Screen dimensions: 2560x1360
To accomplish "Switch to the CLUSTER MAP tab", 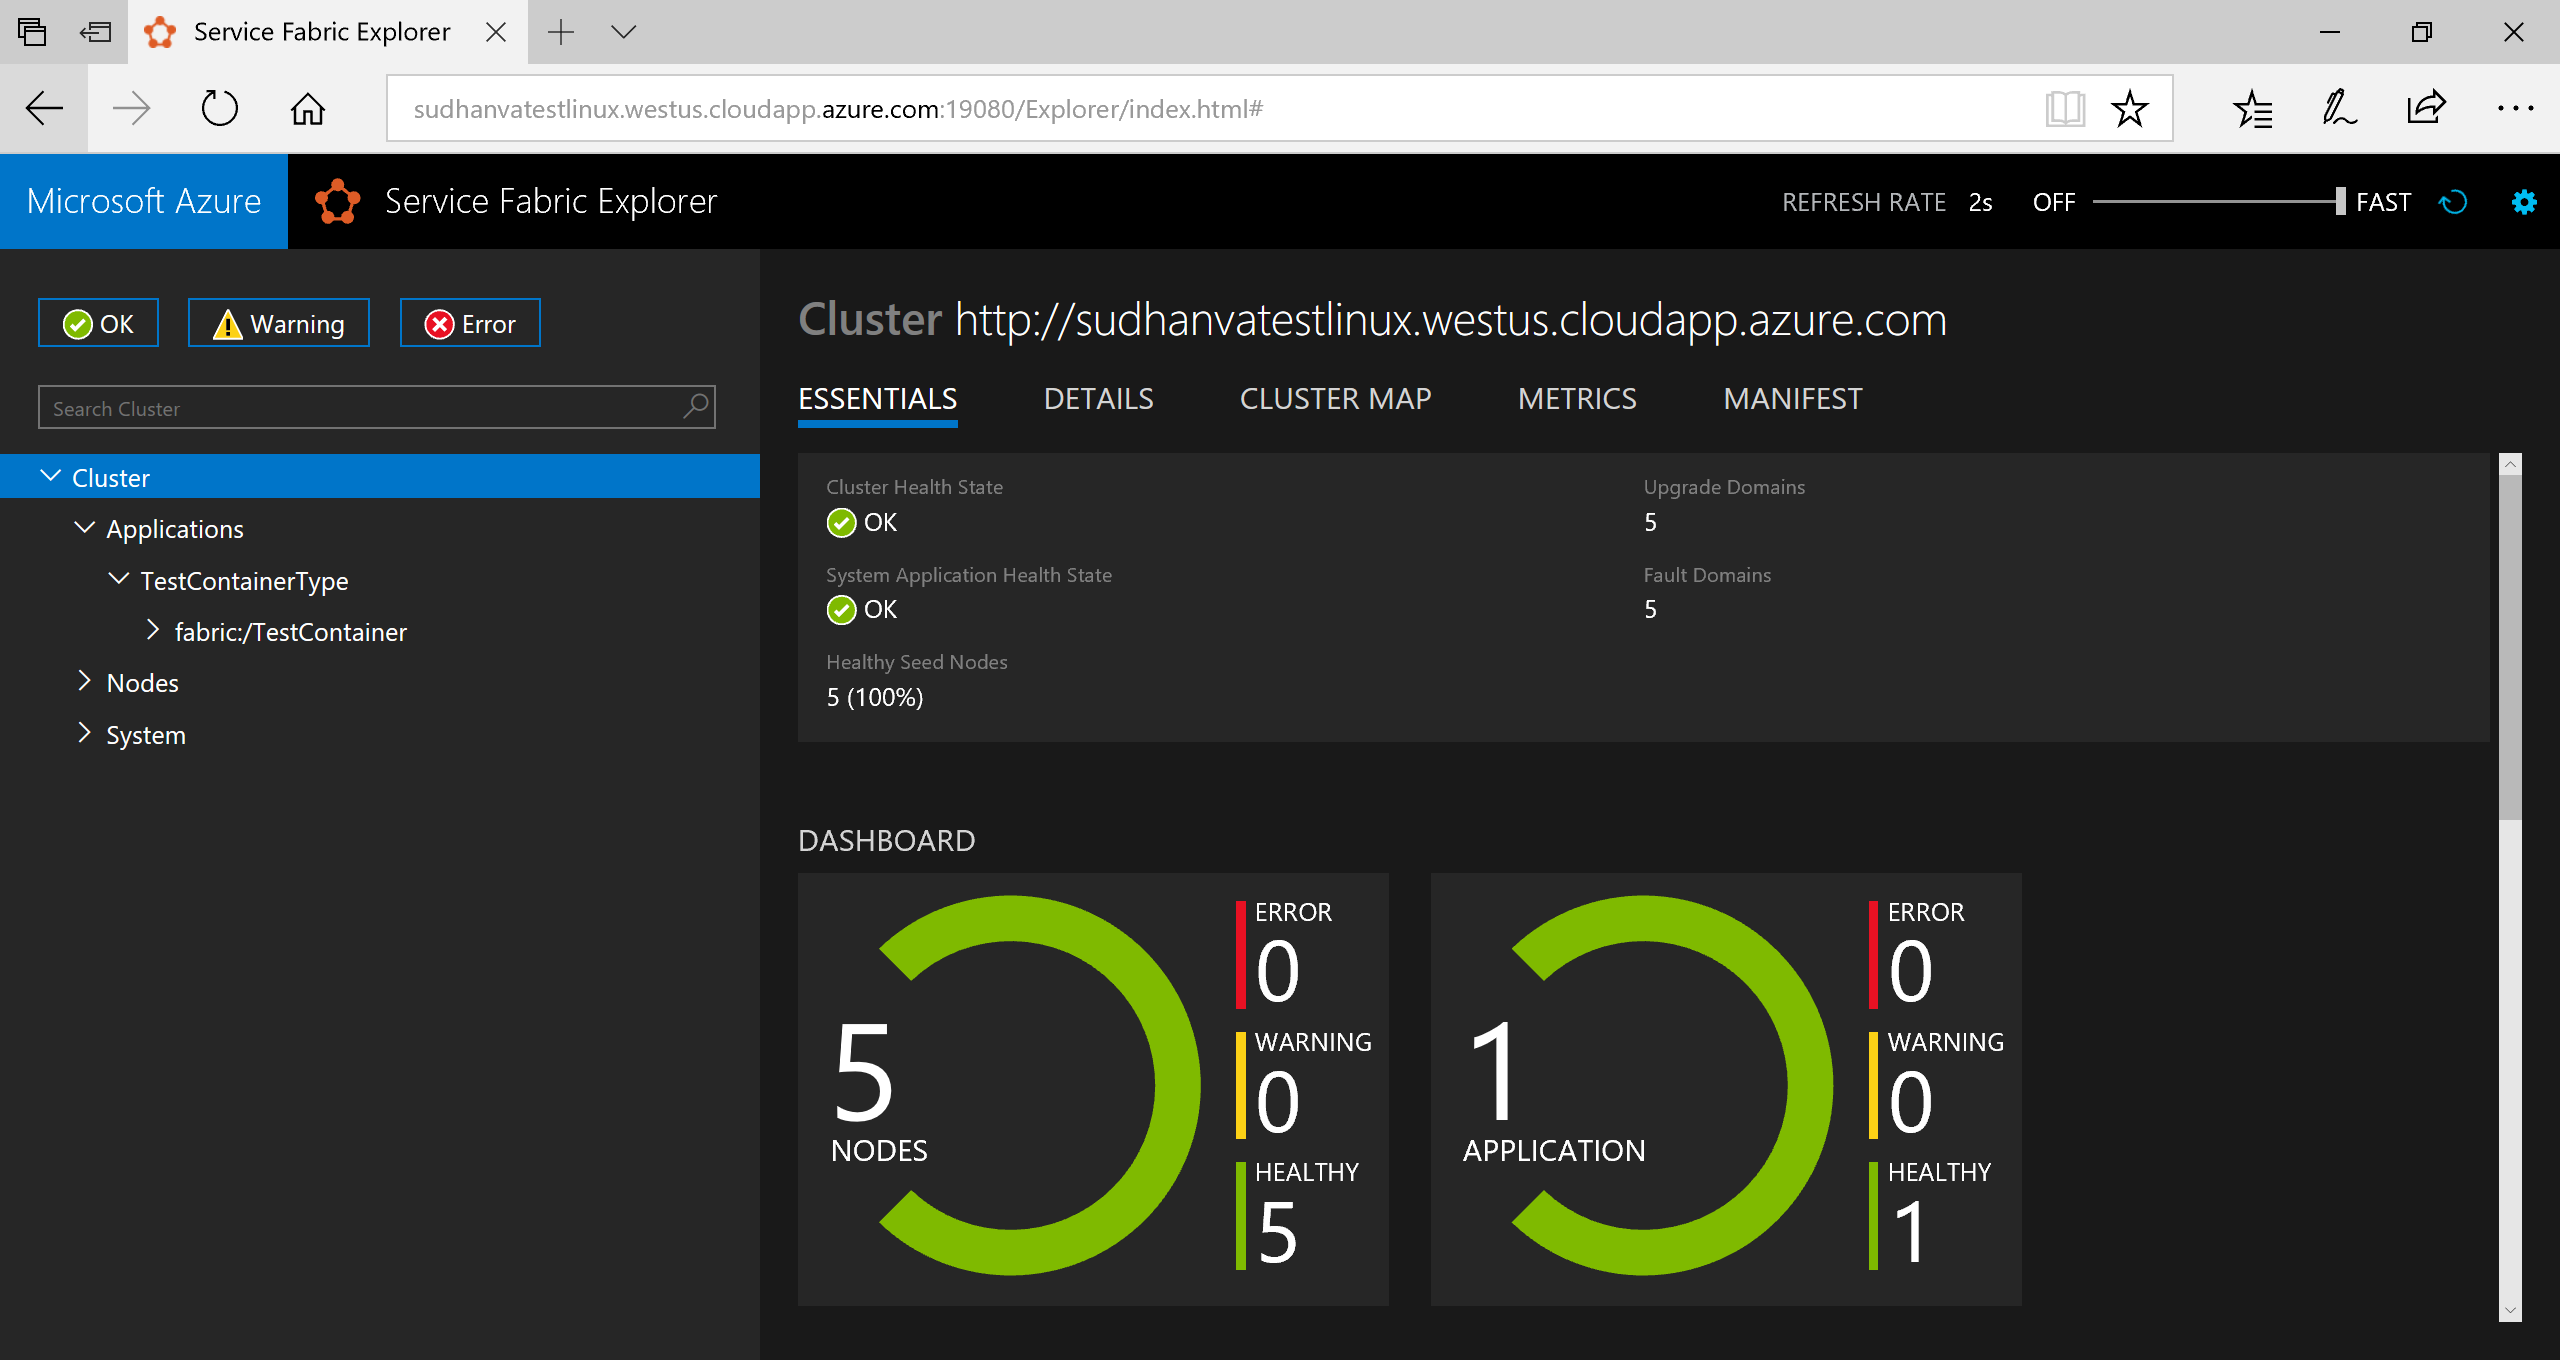I will click(1335, 398).
